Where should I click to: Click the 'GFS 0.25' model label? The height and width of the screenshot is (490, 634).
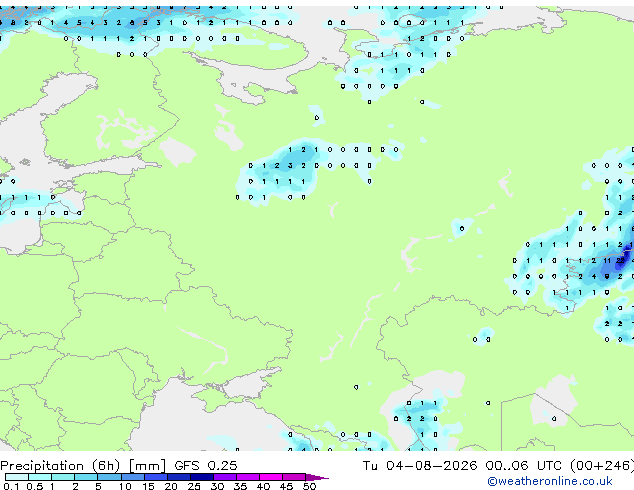[206, 466]
